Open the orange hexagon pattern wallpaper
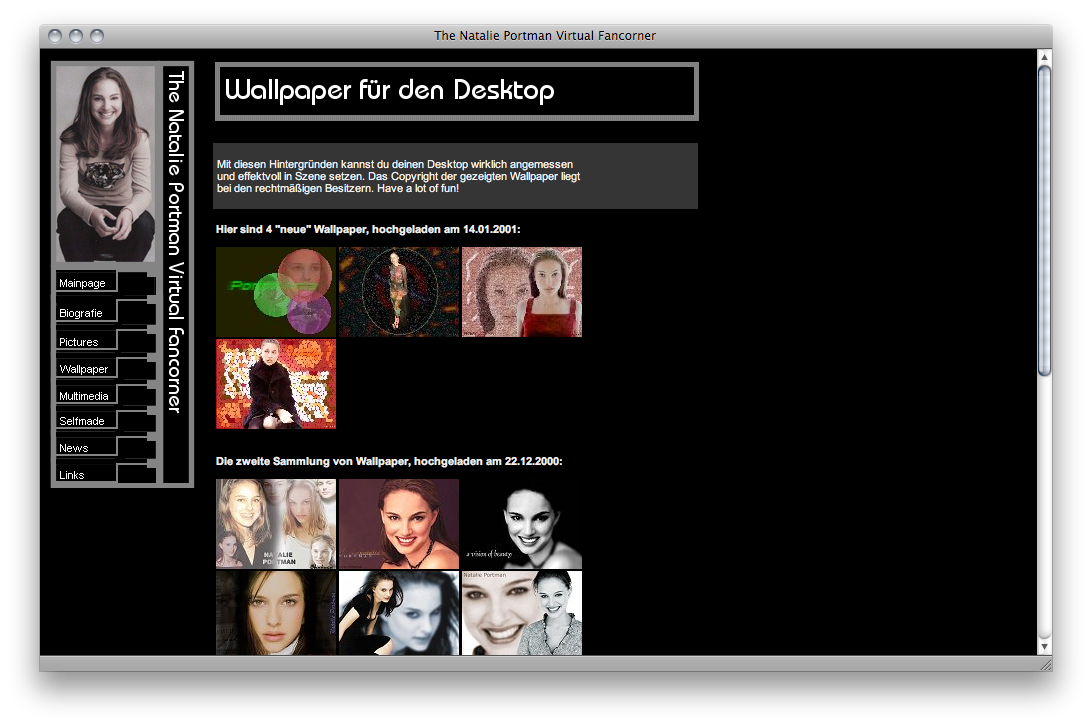The height and width of the screenshot is (726, 1092). [276, 384]
